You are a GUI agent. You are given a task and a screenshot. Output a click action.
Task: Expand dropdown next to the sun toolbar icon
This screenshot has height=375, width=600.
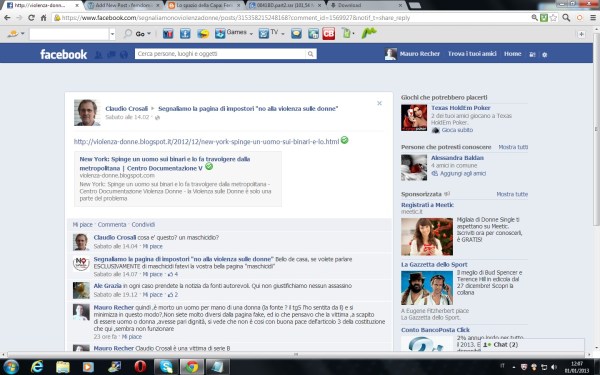click(23, 34)
